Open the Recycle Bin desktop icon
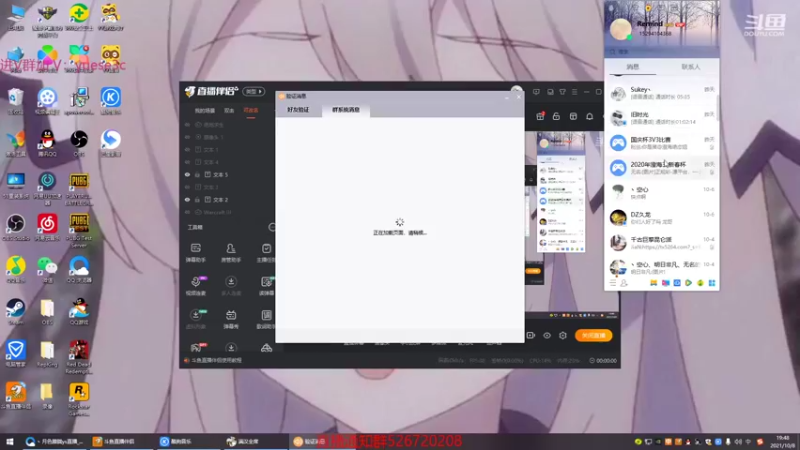Viewport: 800px width, 450px height. click(15, 100)
